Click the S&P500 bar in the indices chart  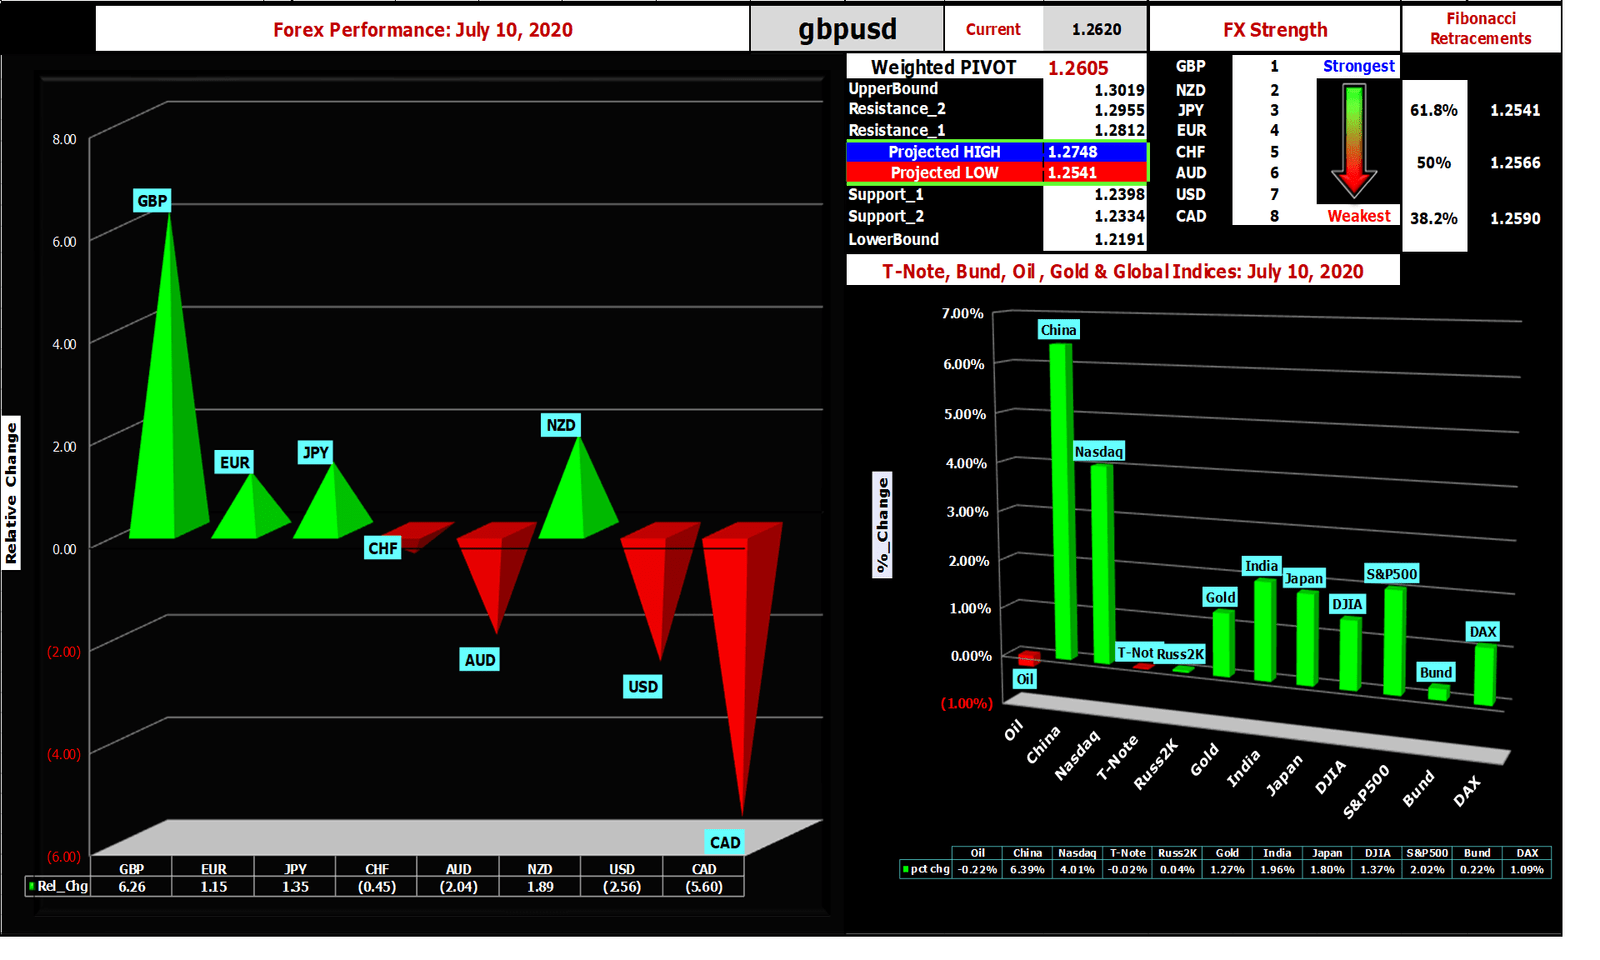(x=1392, y=640)
